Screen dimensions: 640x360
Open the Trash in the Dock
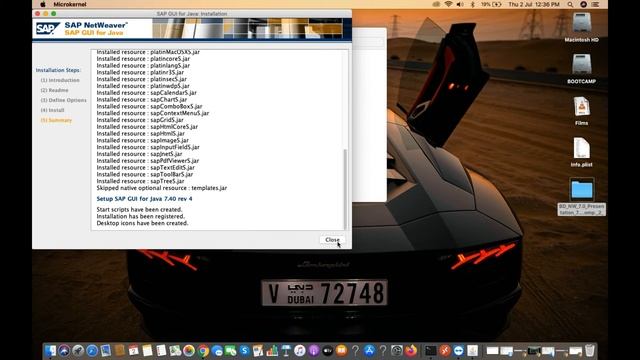590,351
